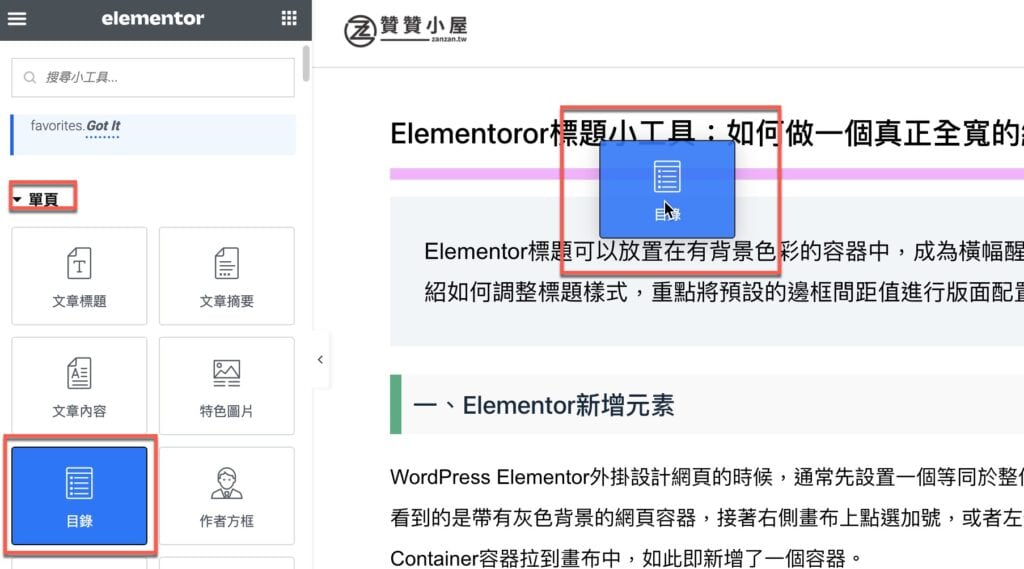
Task: Dismiss favorites tip with Got It
Action: (x=103, y=125)
